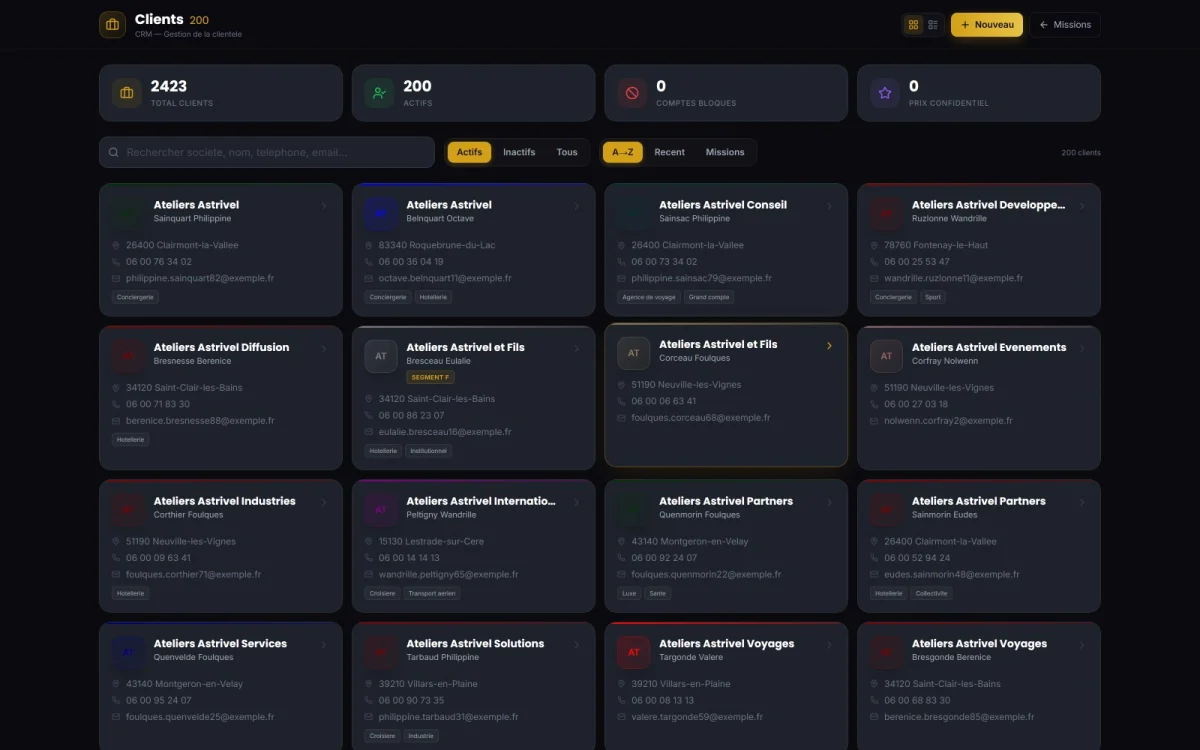The width and height of the screenshot is (1200, 750).
Task: Click the Total Clients briefcase stat icon
Action: 127,93
